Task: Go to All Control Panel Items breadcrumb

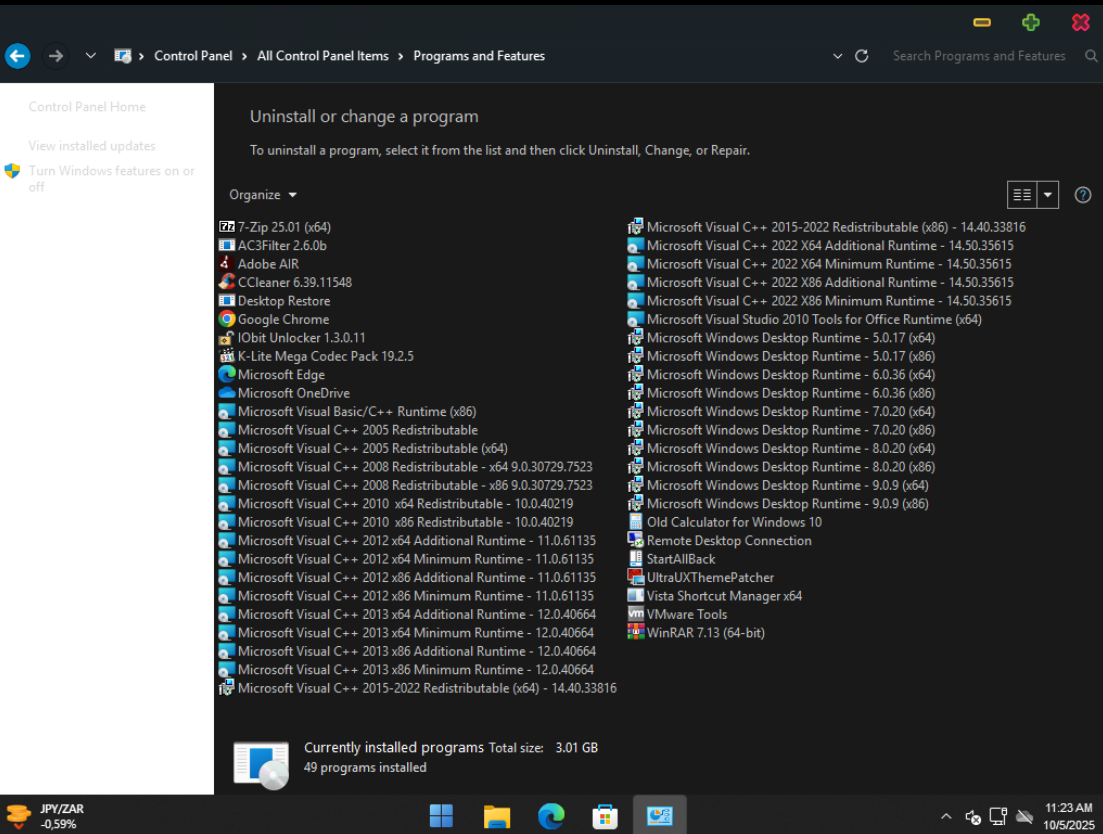Action: click(322, 56)
